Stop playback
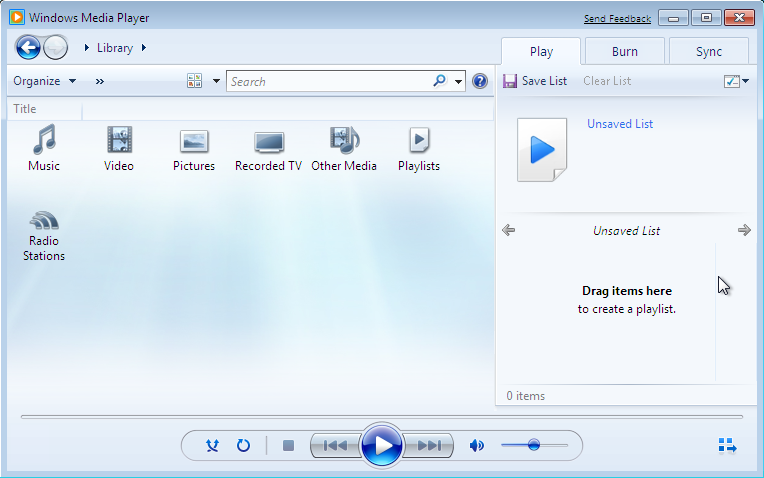Viewport: 764px width, 478px height. [288, 445]
